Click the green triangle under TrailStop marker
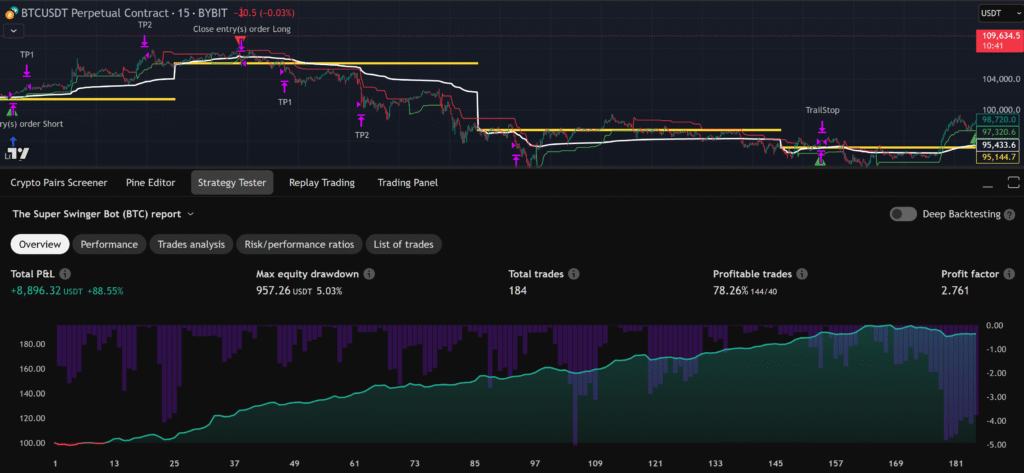The height and width of the screenshot is (473, 1024). click(819, 161)
